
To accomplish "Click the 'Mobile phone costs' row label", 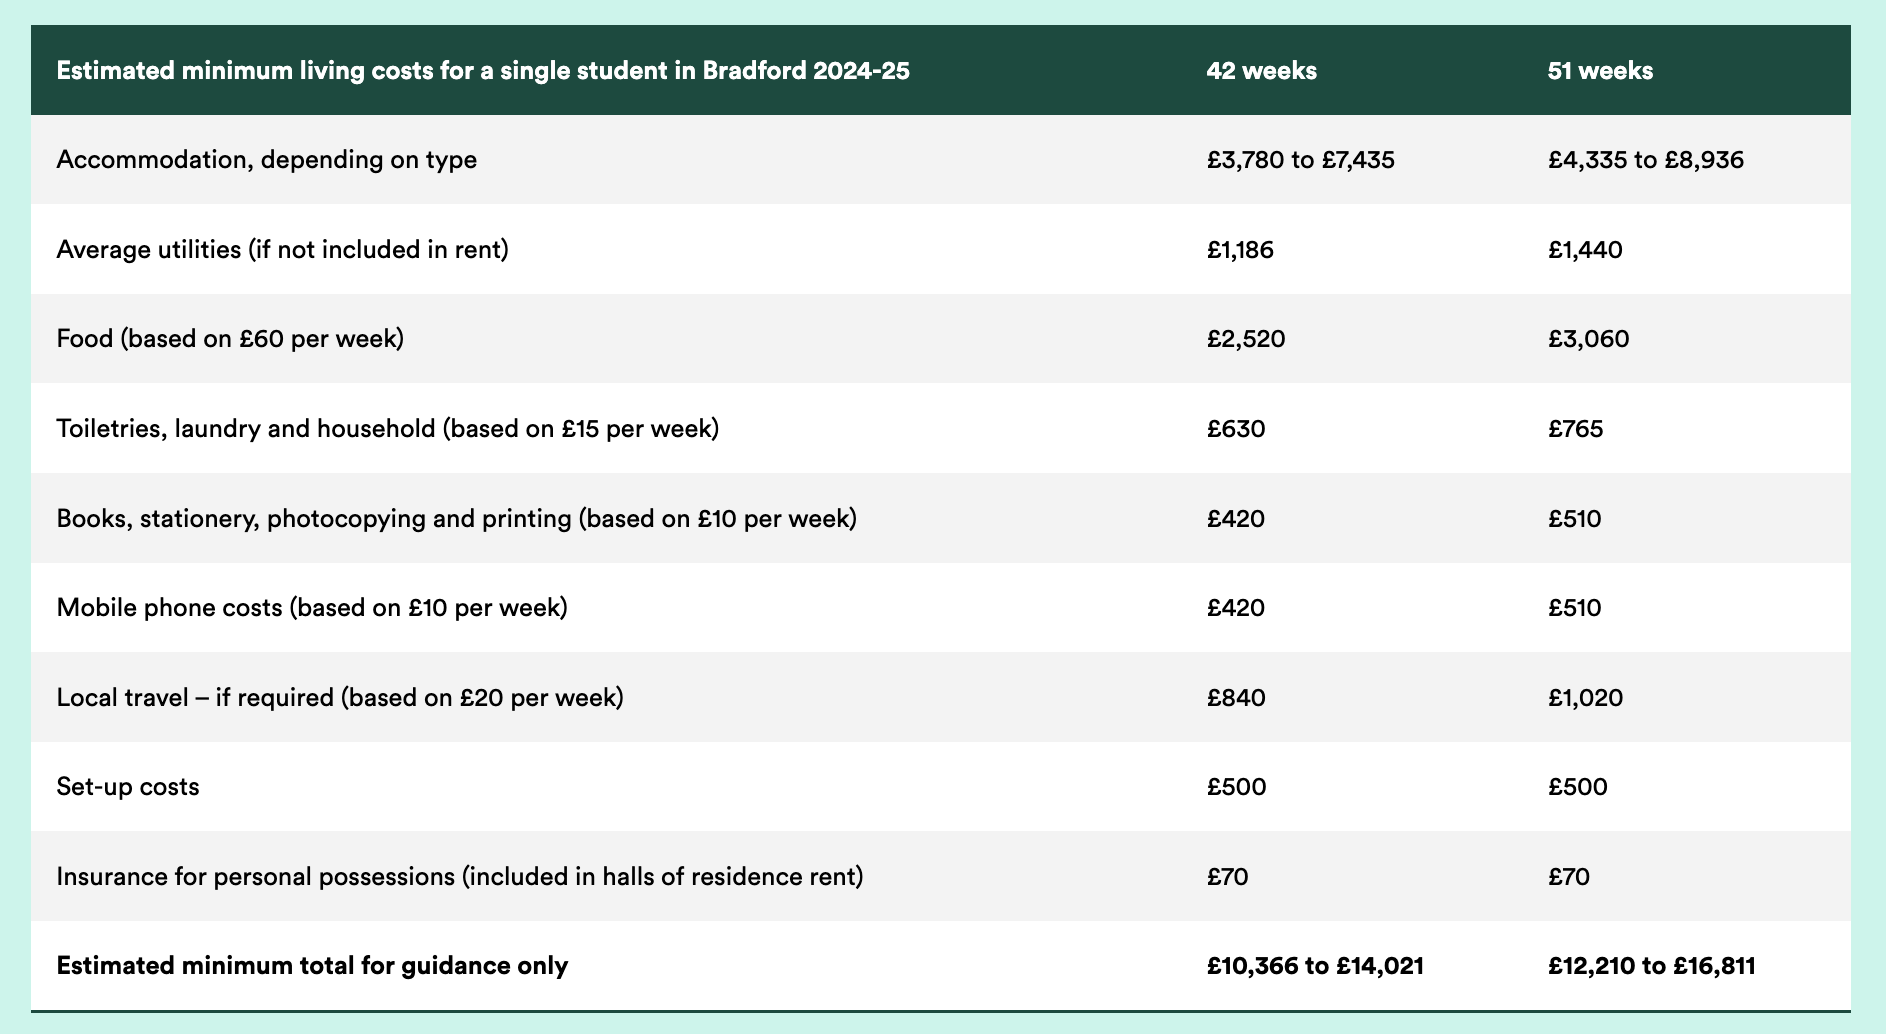I will [312, 608].
